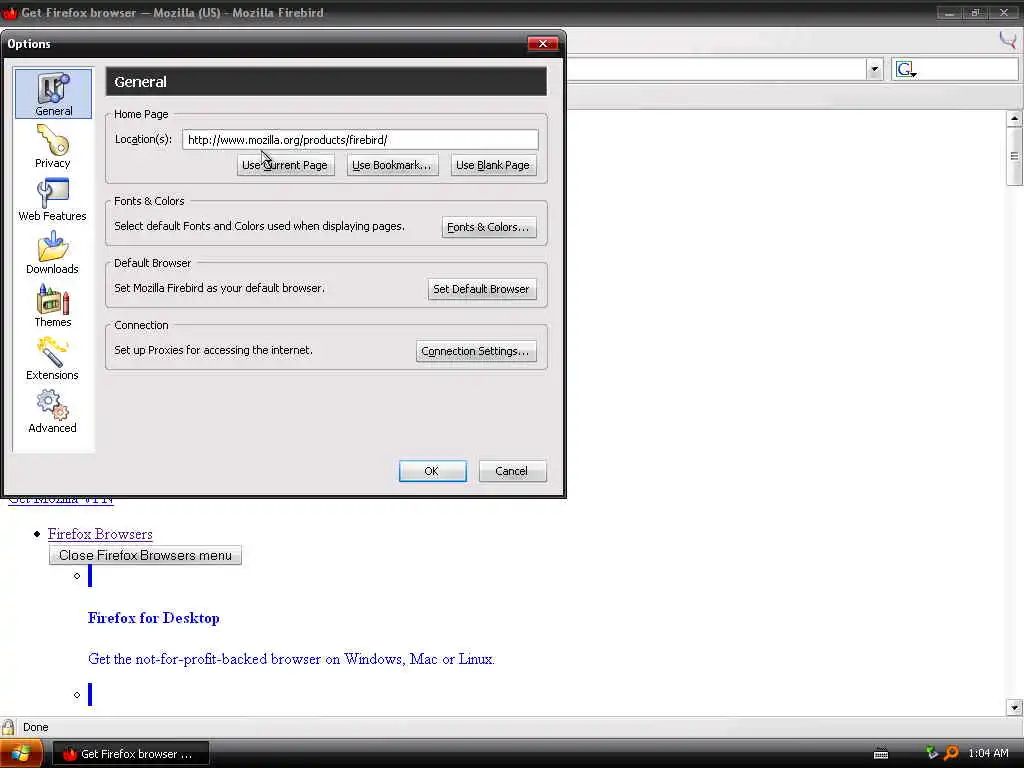
Task: Click the home page Location(s) field
Action: (x=360, y=140)
